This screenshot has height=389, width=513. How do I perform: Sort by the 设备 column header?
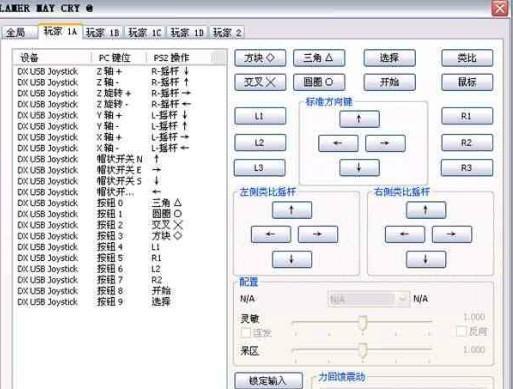point(52,58)
